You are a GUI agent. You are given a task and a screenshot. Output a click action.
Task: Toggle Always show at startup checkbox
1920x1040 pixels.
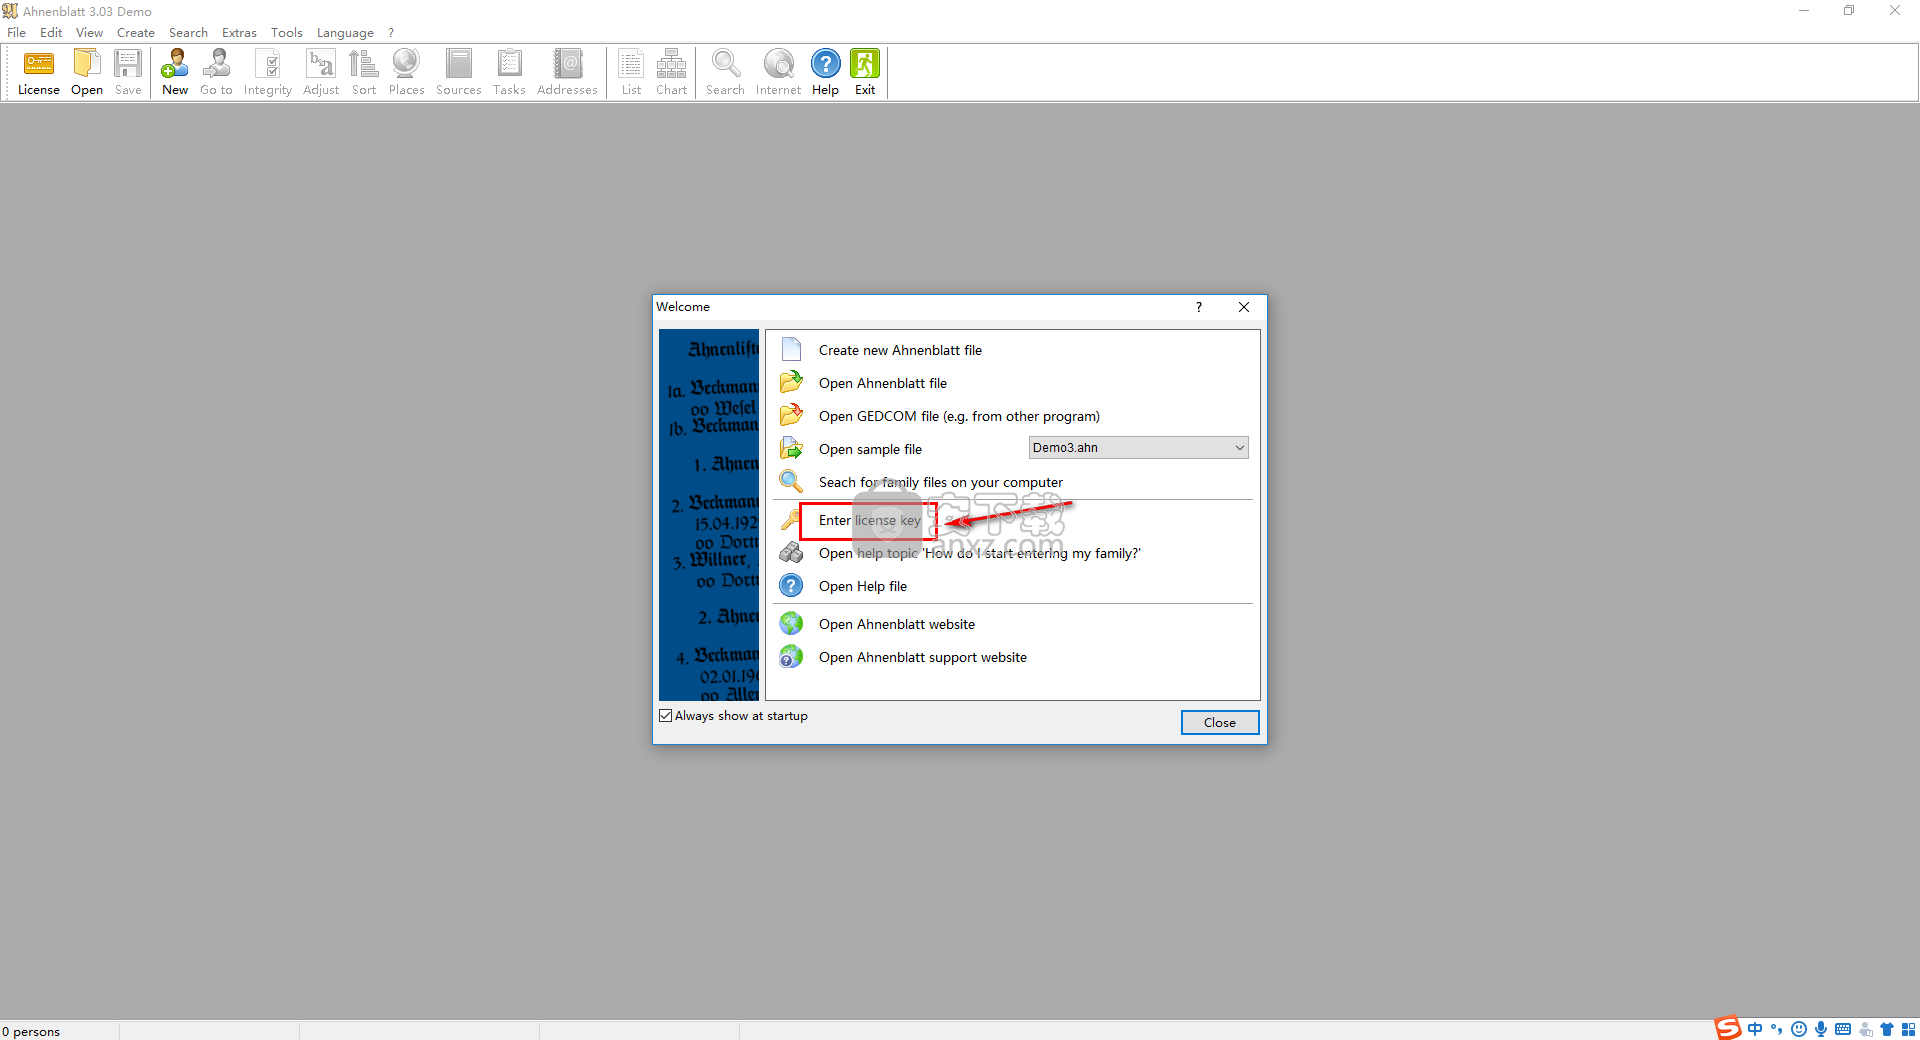[x=666, y=716]
